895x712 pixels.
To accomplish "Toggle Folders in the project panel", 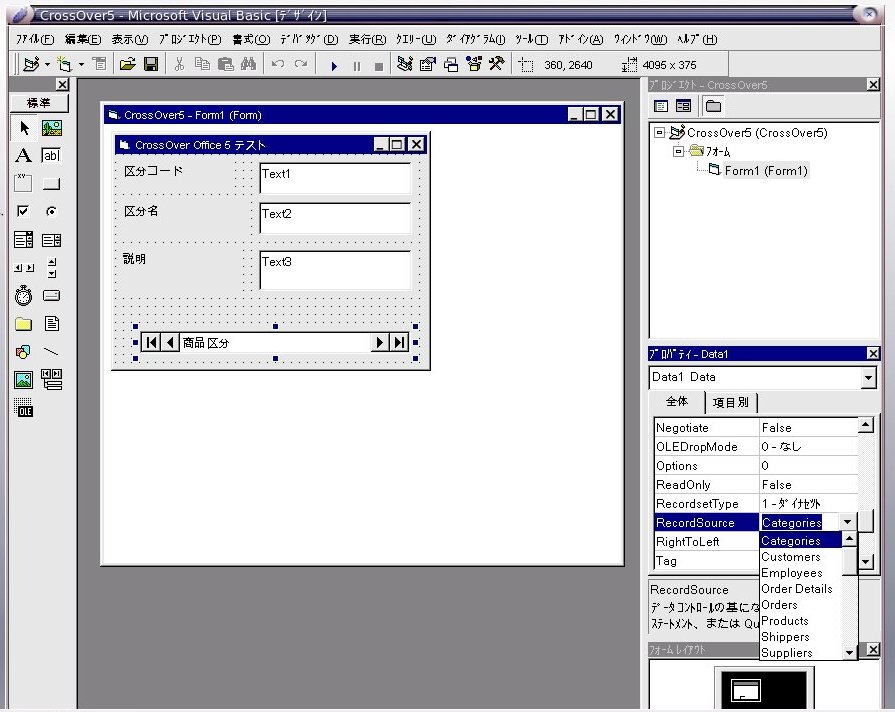I will tap(713, 106).
